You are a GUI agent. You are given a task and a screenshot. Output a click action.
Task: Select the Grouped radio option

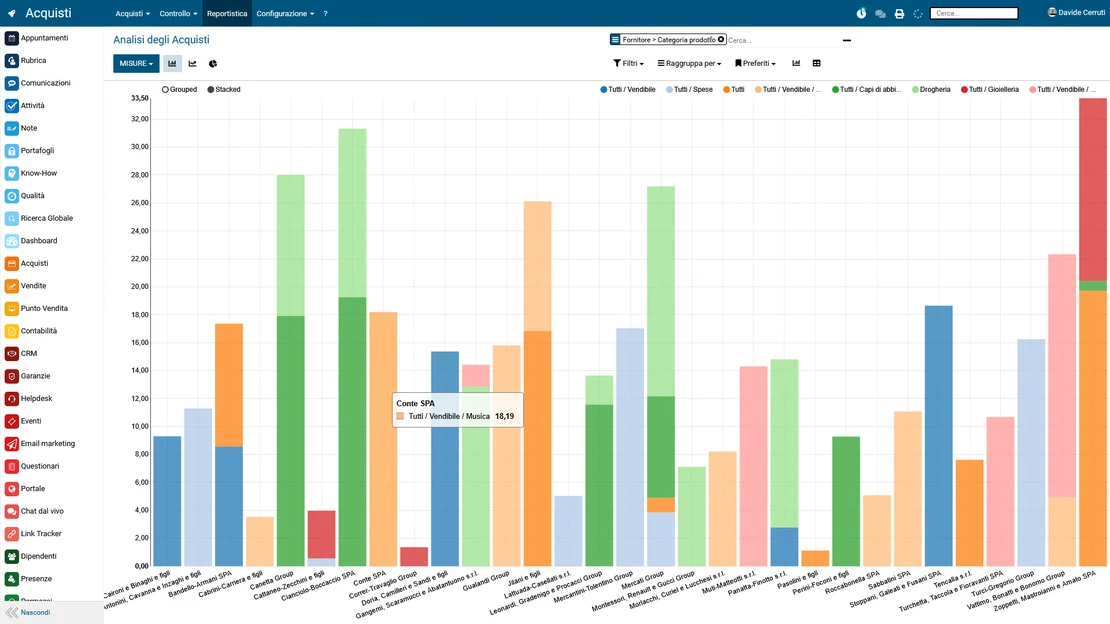179,89
